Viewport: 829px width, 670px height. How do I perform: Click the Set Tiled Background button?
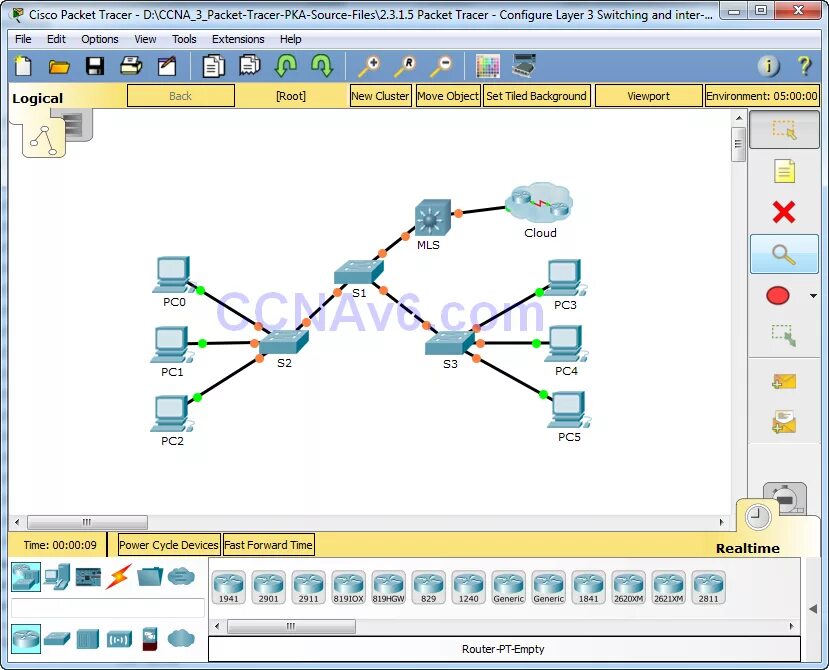coord(536,96)
